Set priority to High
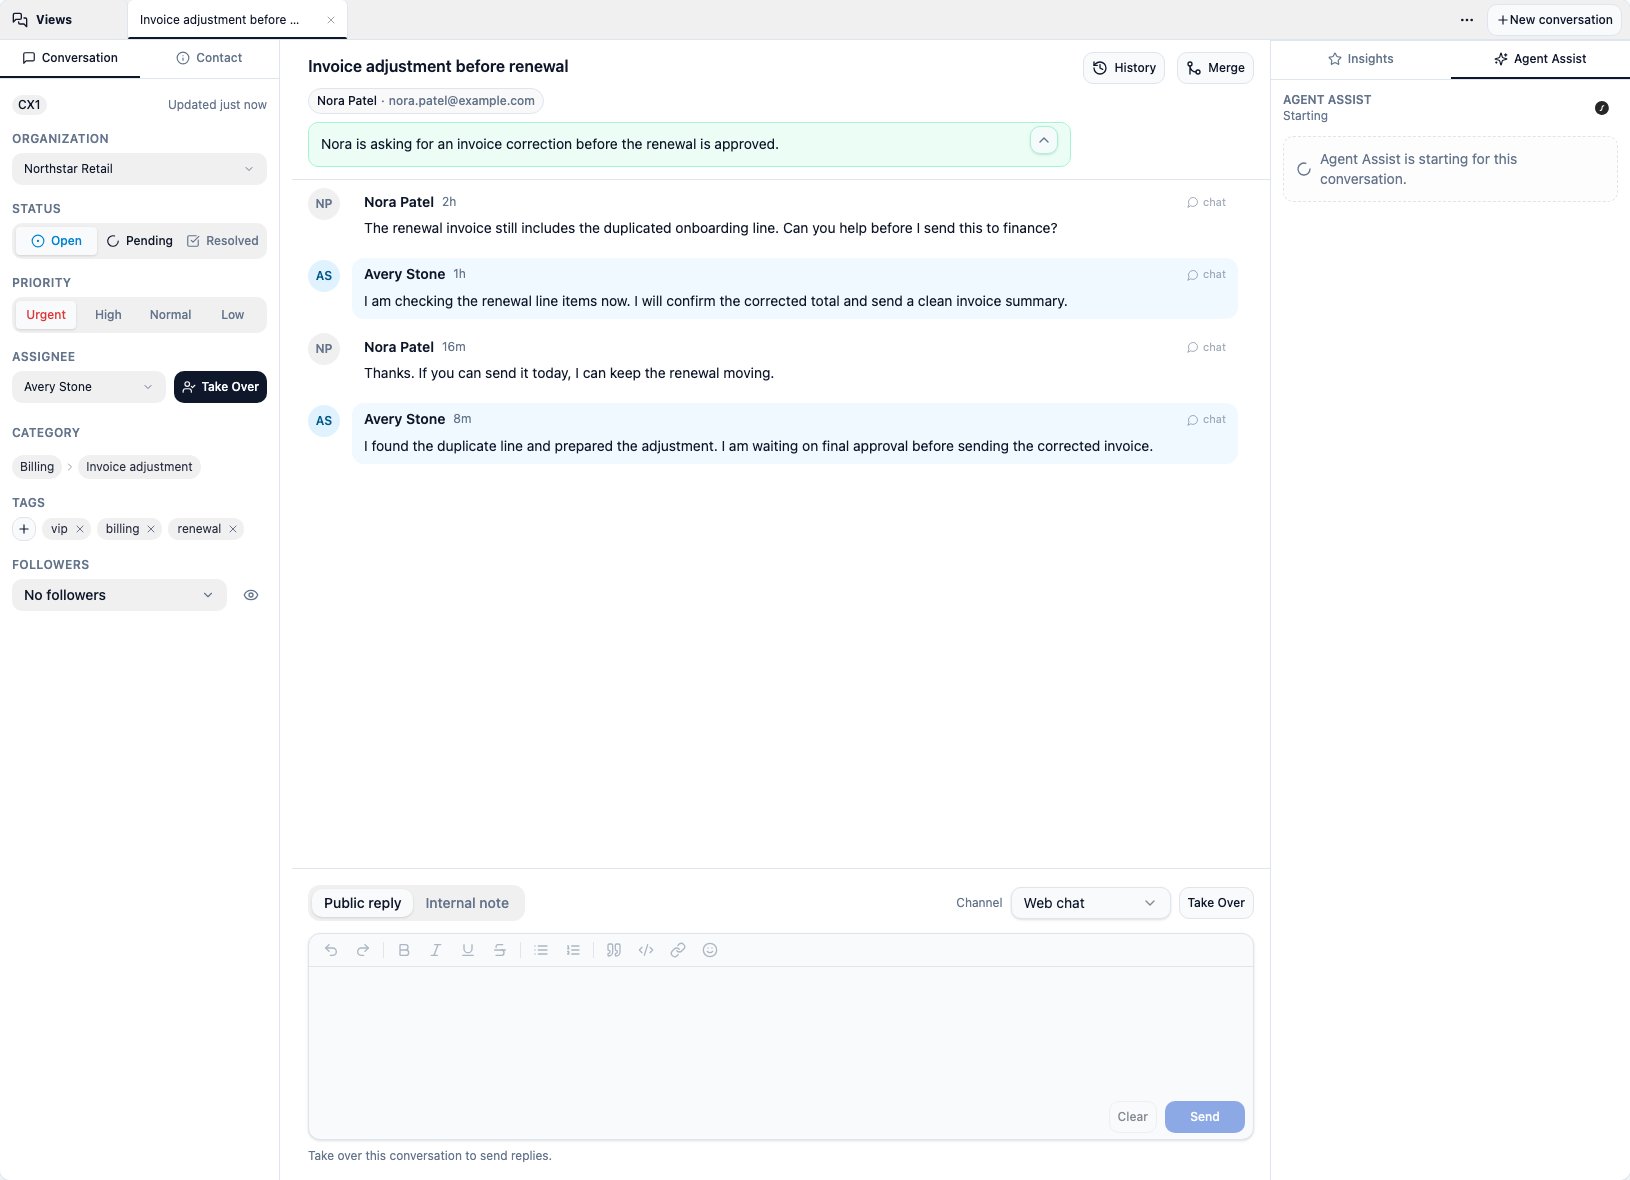 pyautogui.click(x=108, y=315)
